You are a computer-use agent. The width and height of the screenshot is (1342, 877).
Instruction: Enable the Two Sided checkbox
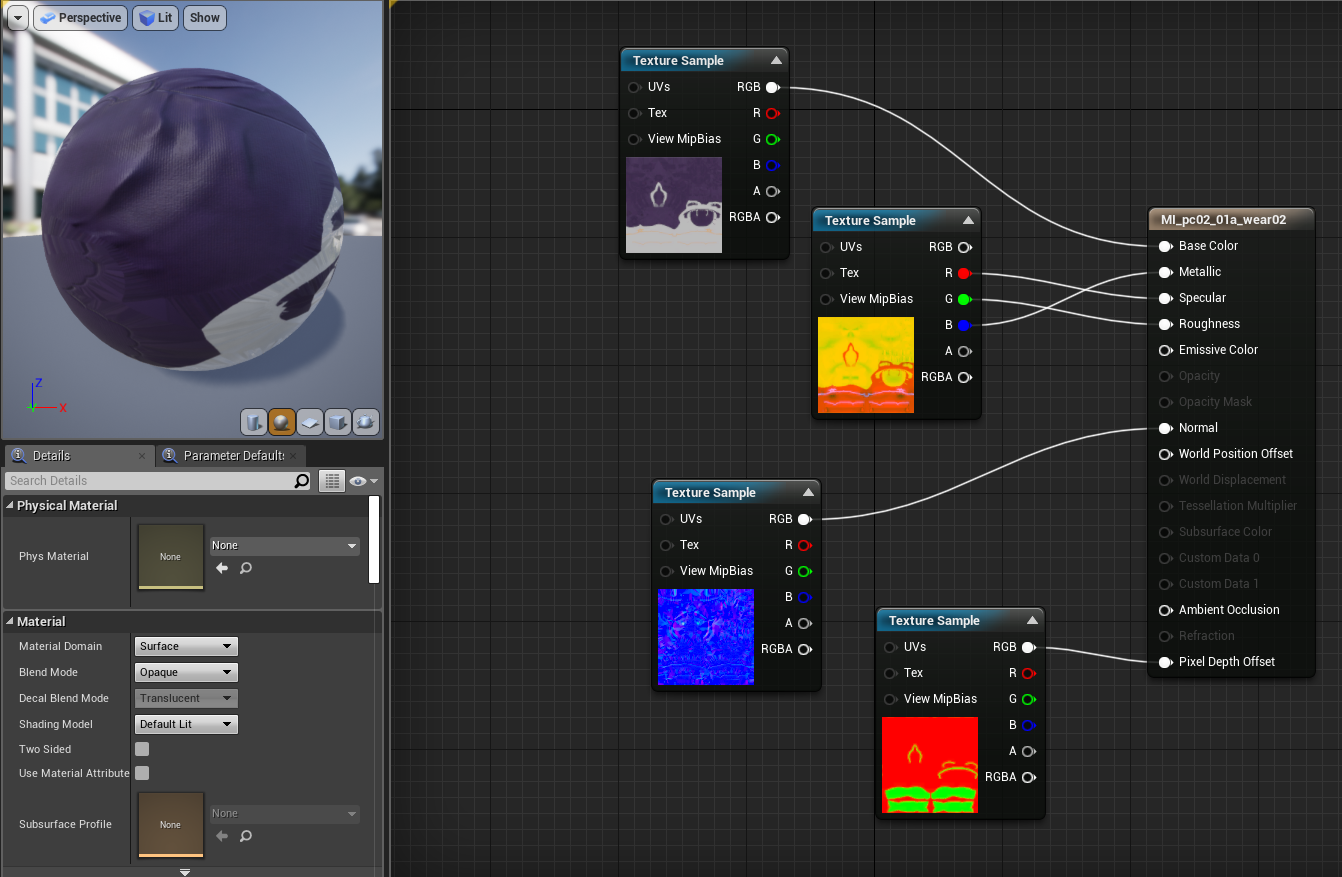click(142, 749)
